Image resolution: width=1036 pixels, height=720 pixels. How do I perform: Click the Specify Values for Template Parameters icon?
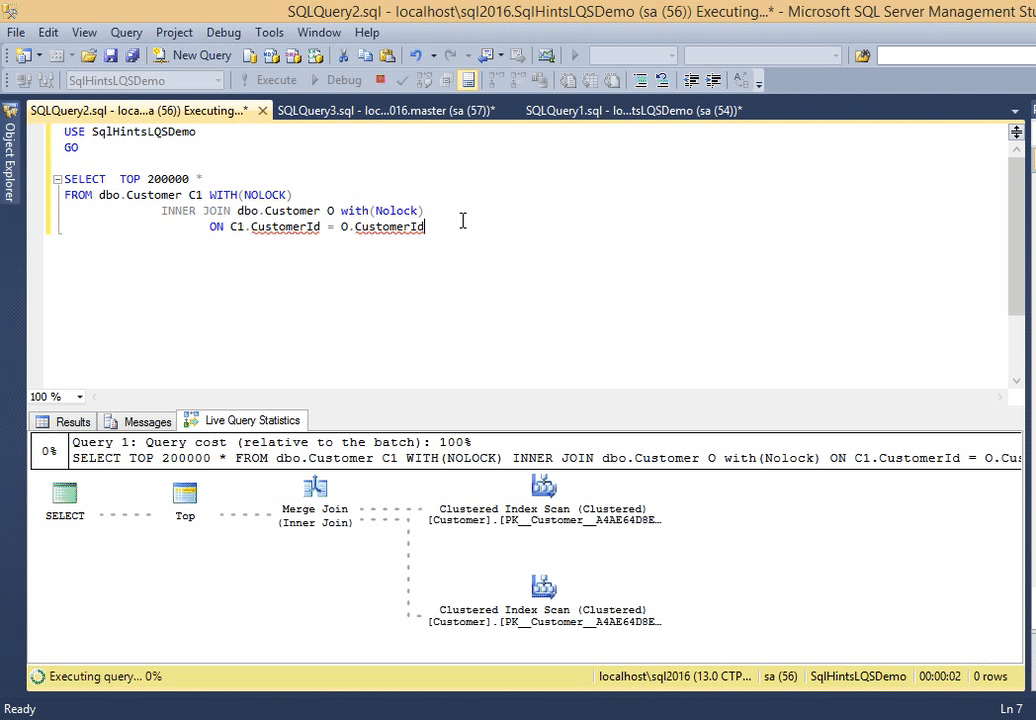[x=741, y=81]
